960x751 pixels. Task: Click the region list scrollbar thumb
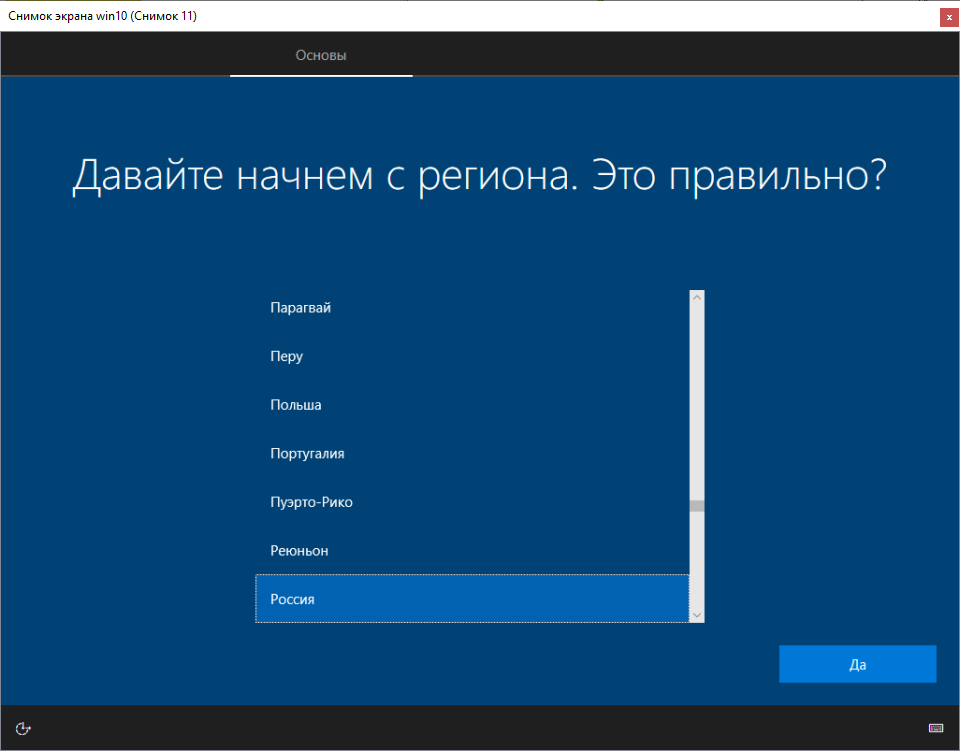tap(697, 506)
